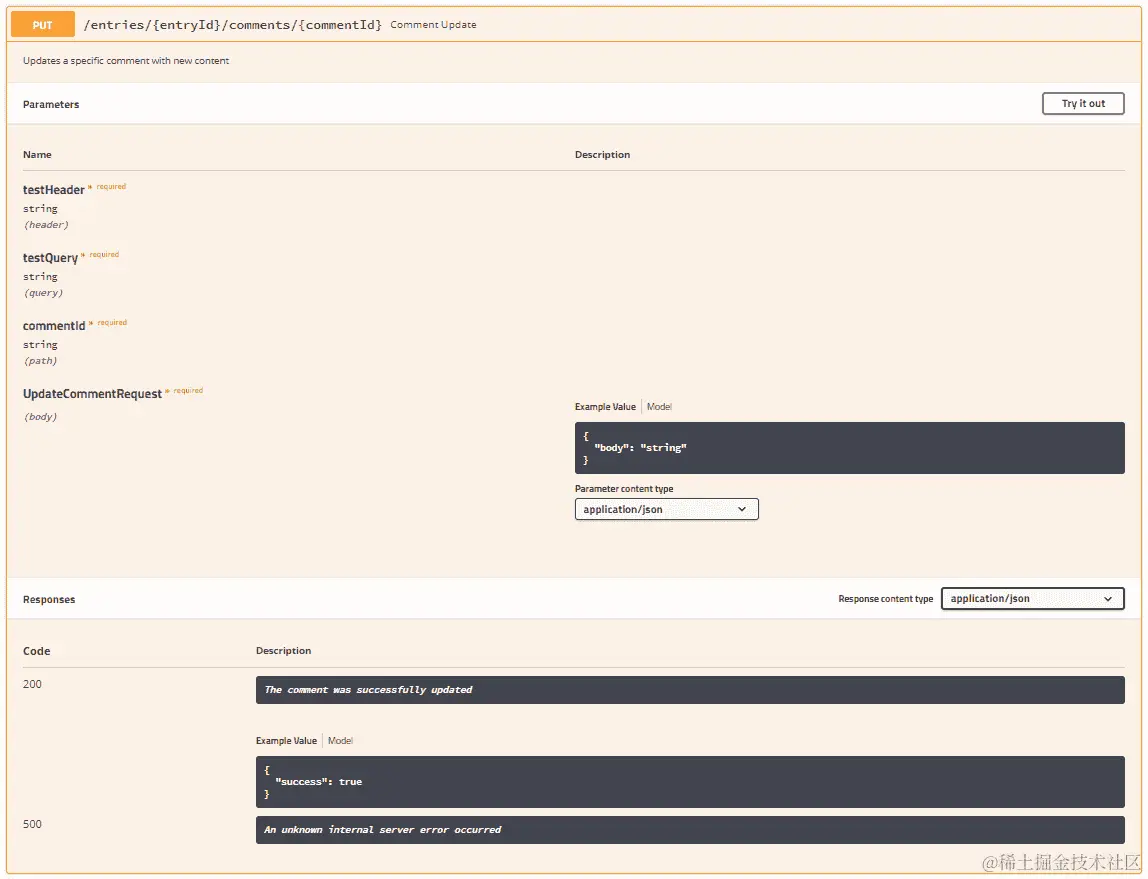Click the 'The comment was successfully updated' banner
1148x879 pixels.
click(690, 689)
